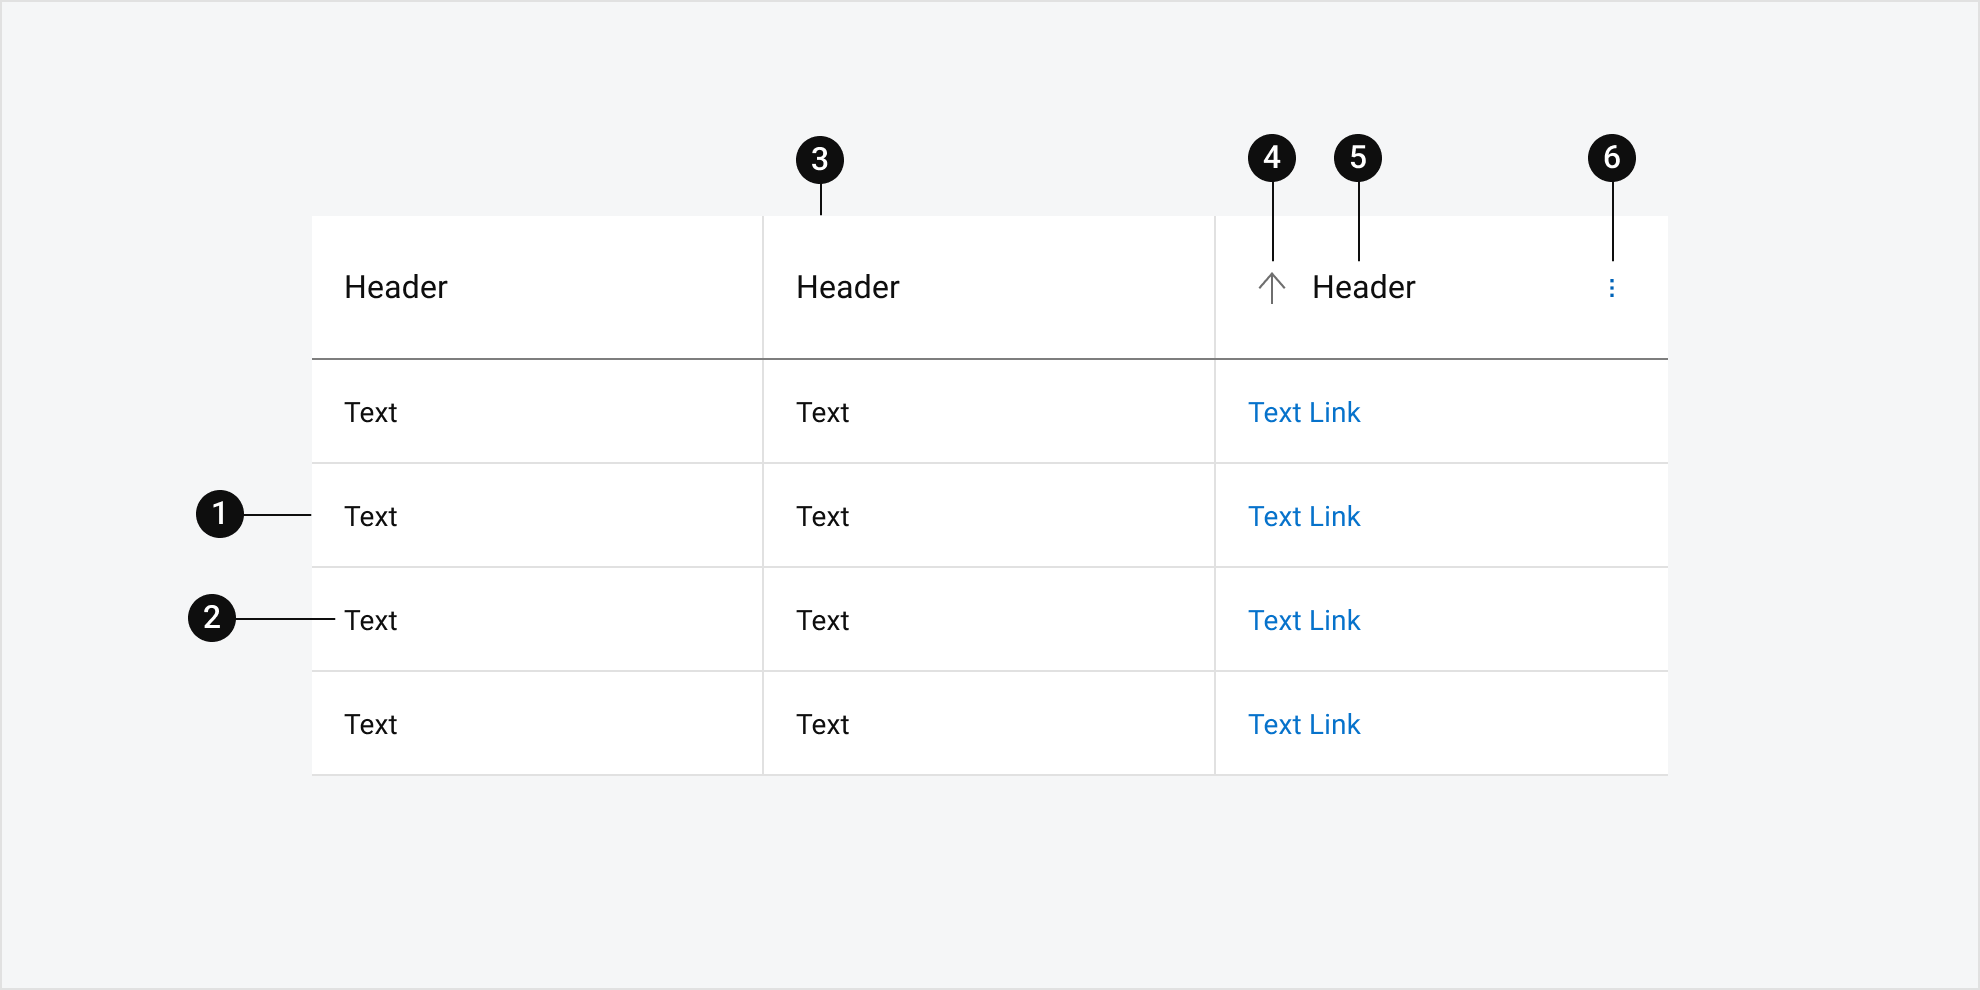Select last row Text in middle column
Screen dimensions: 1980x990
point(823,724)
